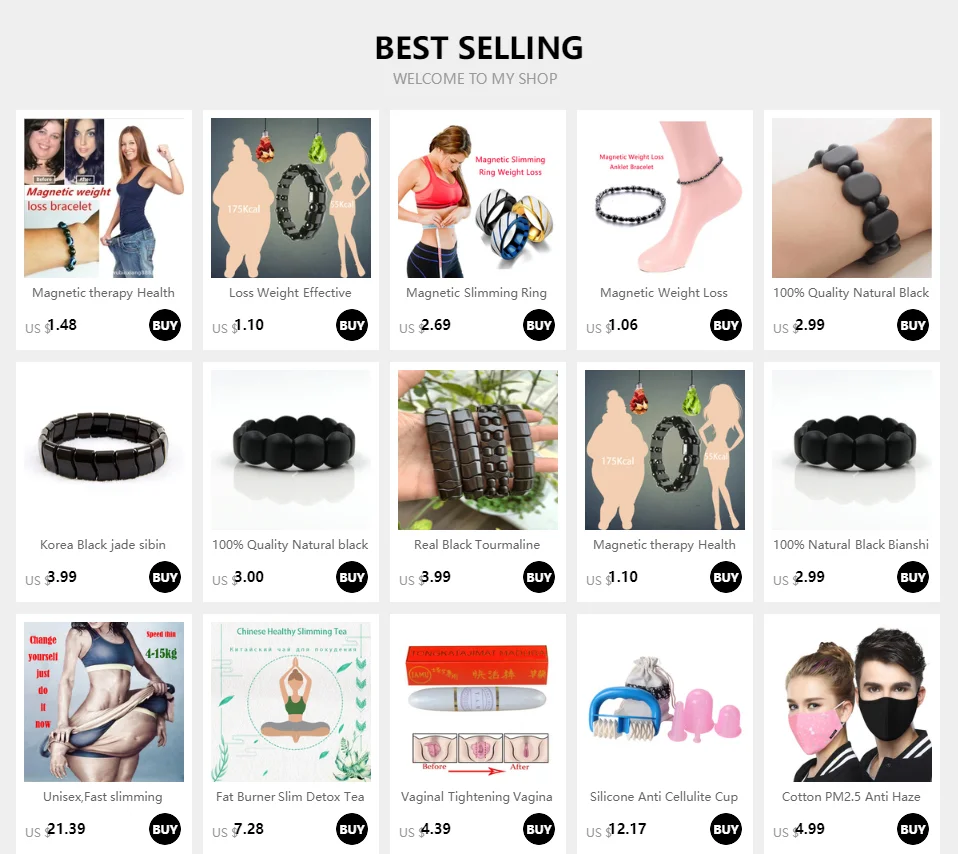
Task: Click BUY for Cotton PM2.5 Anti Haze mask
Action: [913, 829]
